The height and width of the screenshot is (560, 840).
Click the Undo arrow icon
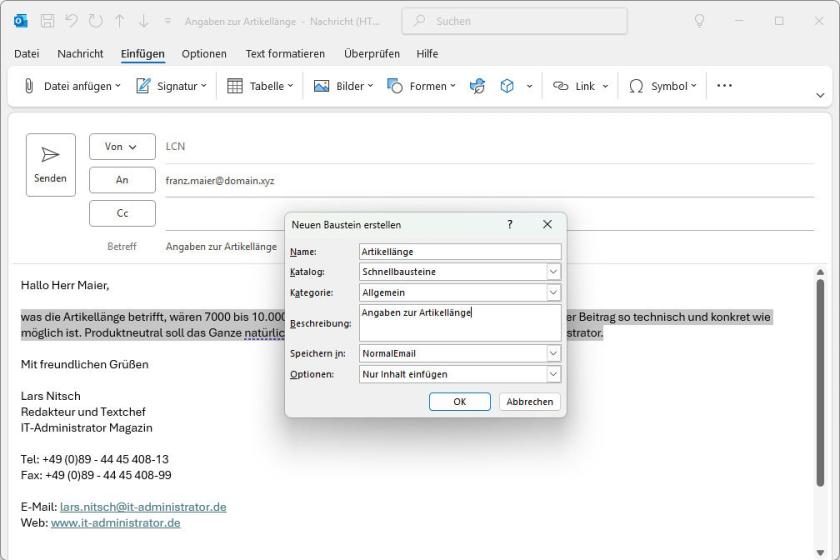(71, 21)
